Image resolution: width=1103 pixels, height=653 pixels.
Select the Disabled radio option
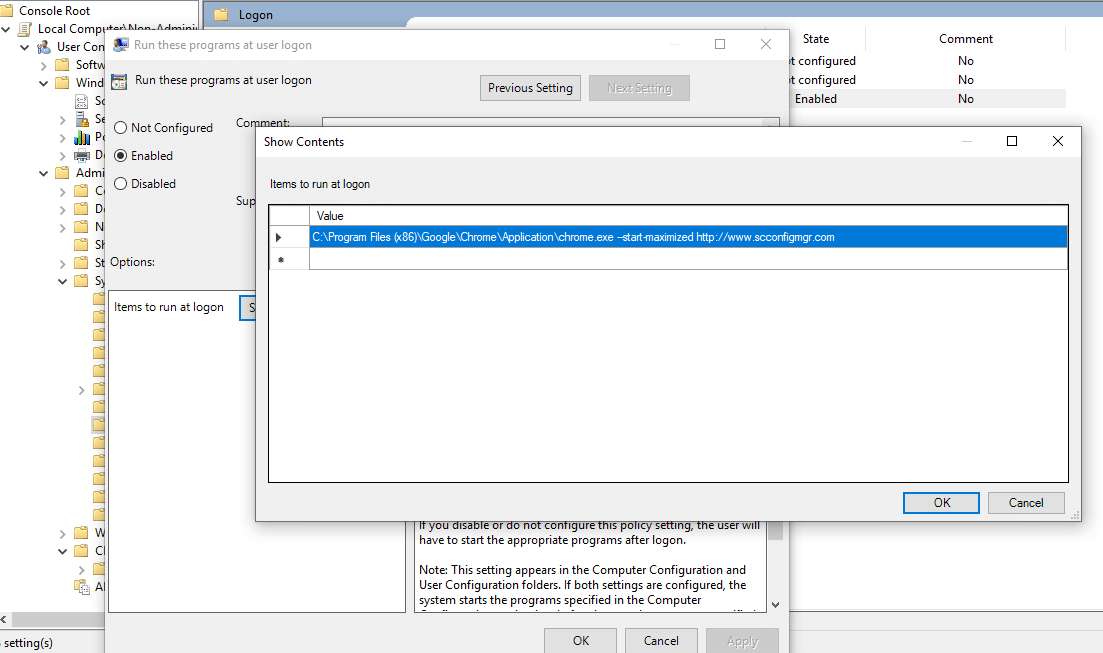click(120, 184)
